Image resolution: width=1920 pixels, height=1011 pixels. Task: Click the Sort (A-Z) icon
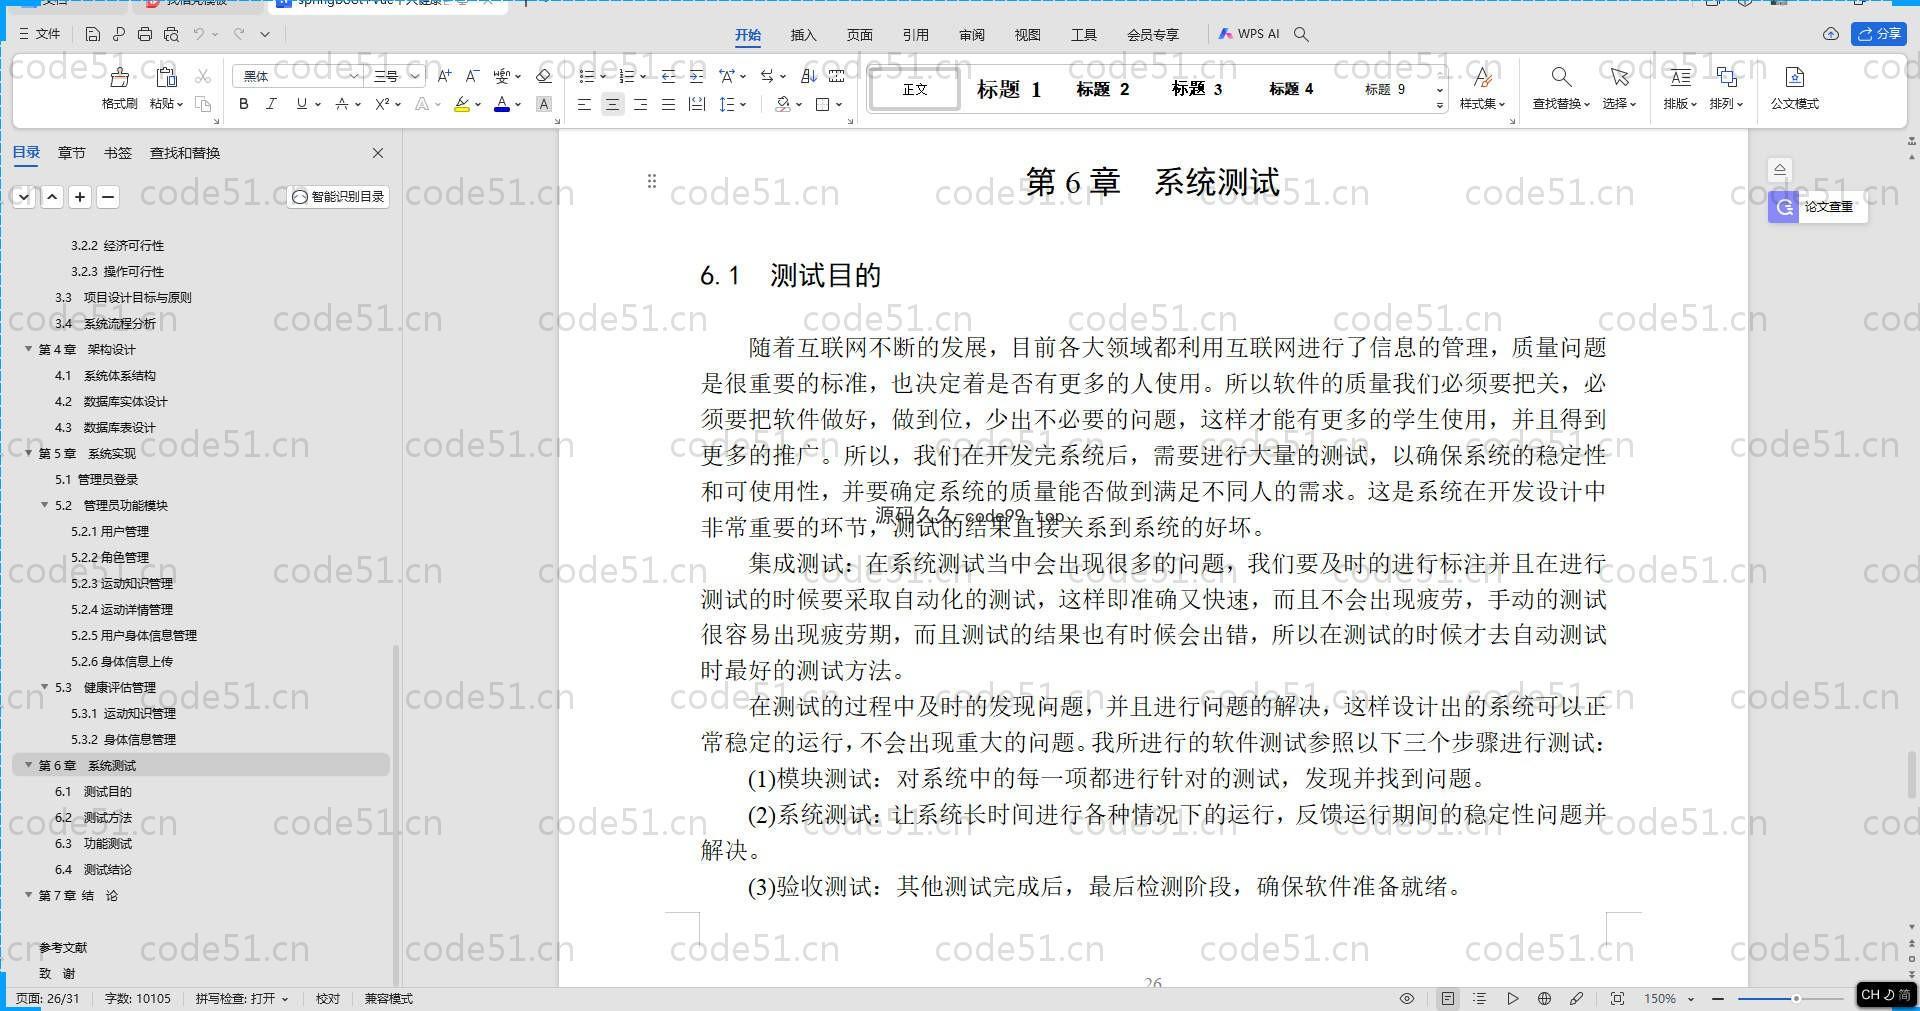809,76
